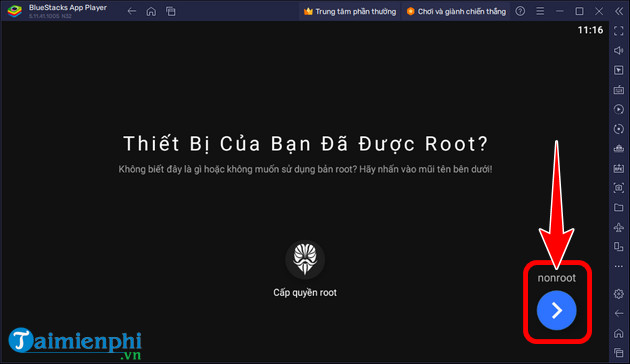Screen dimensions: 630x364
Task: Click the 'nonroot' label text
Action: [556, 278]
